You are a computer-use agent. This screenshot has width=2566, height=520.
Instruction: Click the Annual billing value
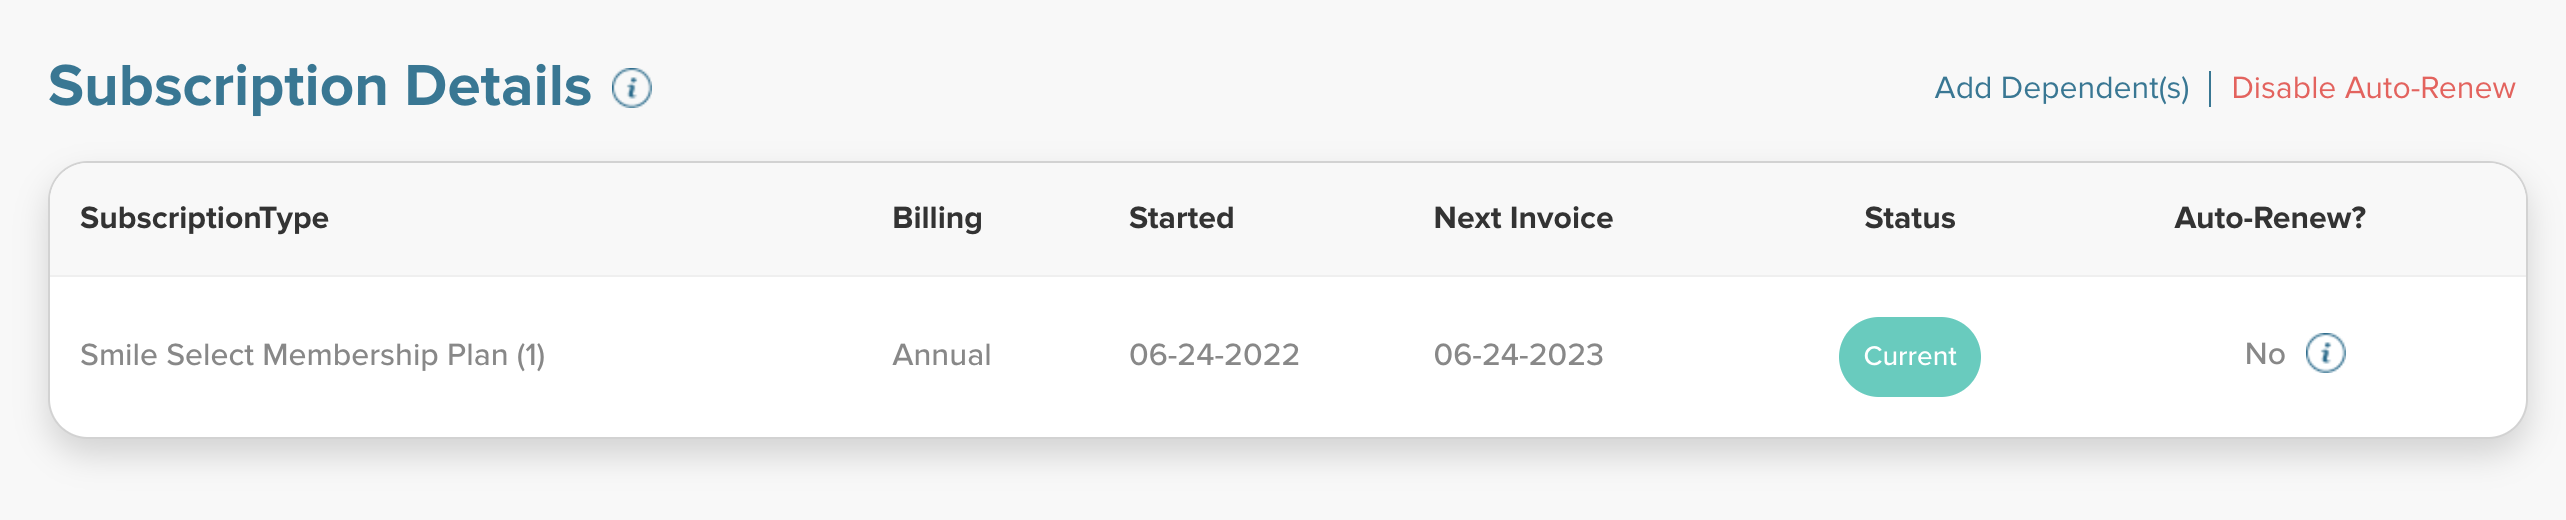point(941,355)
